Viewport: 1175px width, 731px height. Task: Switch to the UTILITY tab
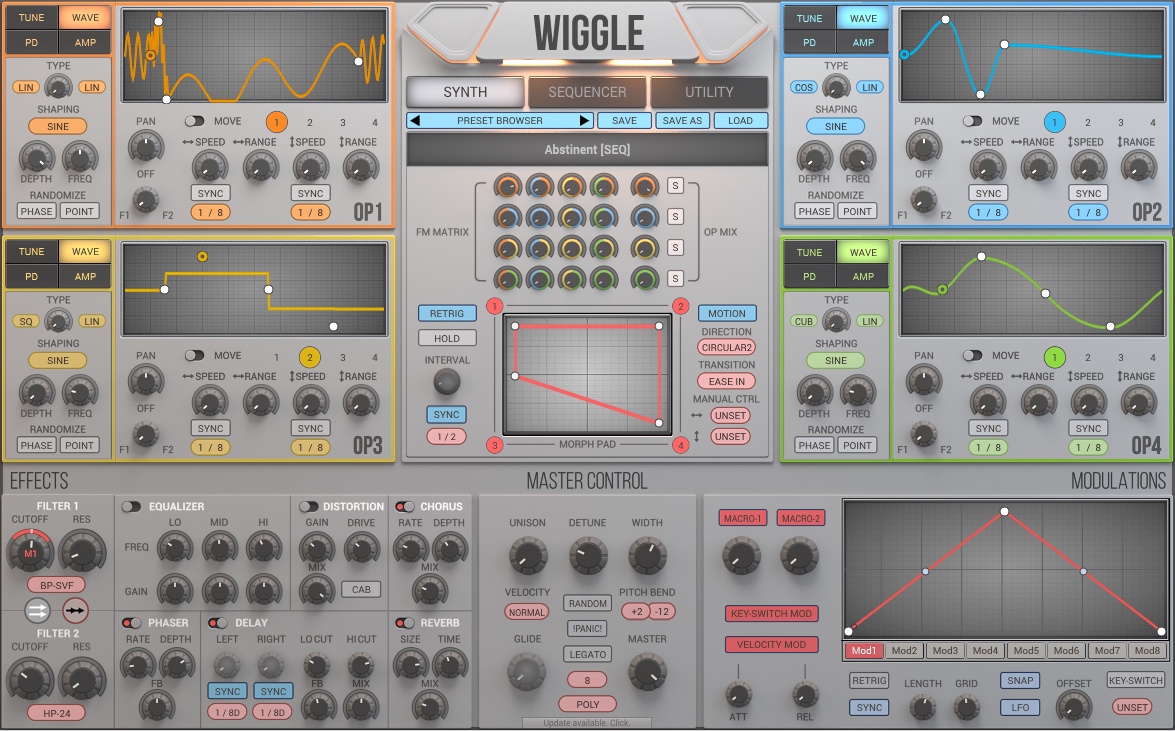pos(709,92)
